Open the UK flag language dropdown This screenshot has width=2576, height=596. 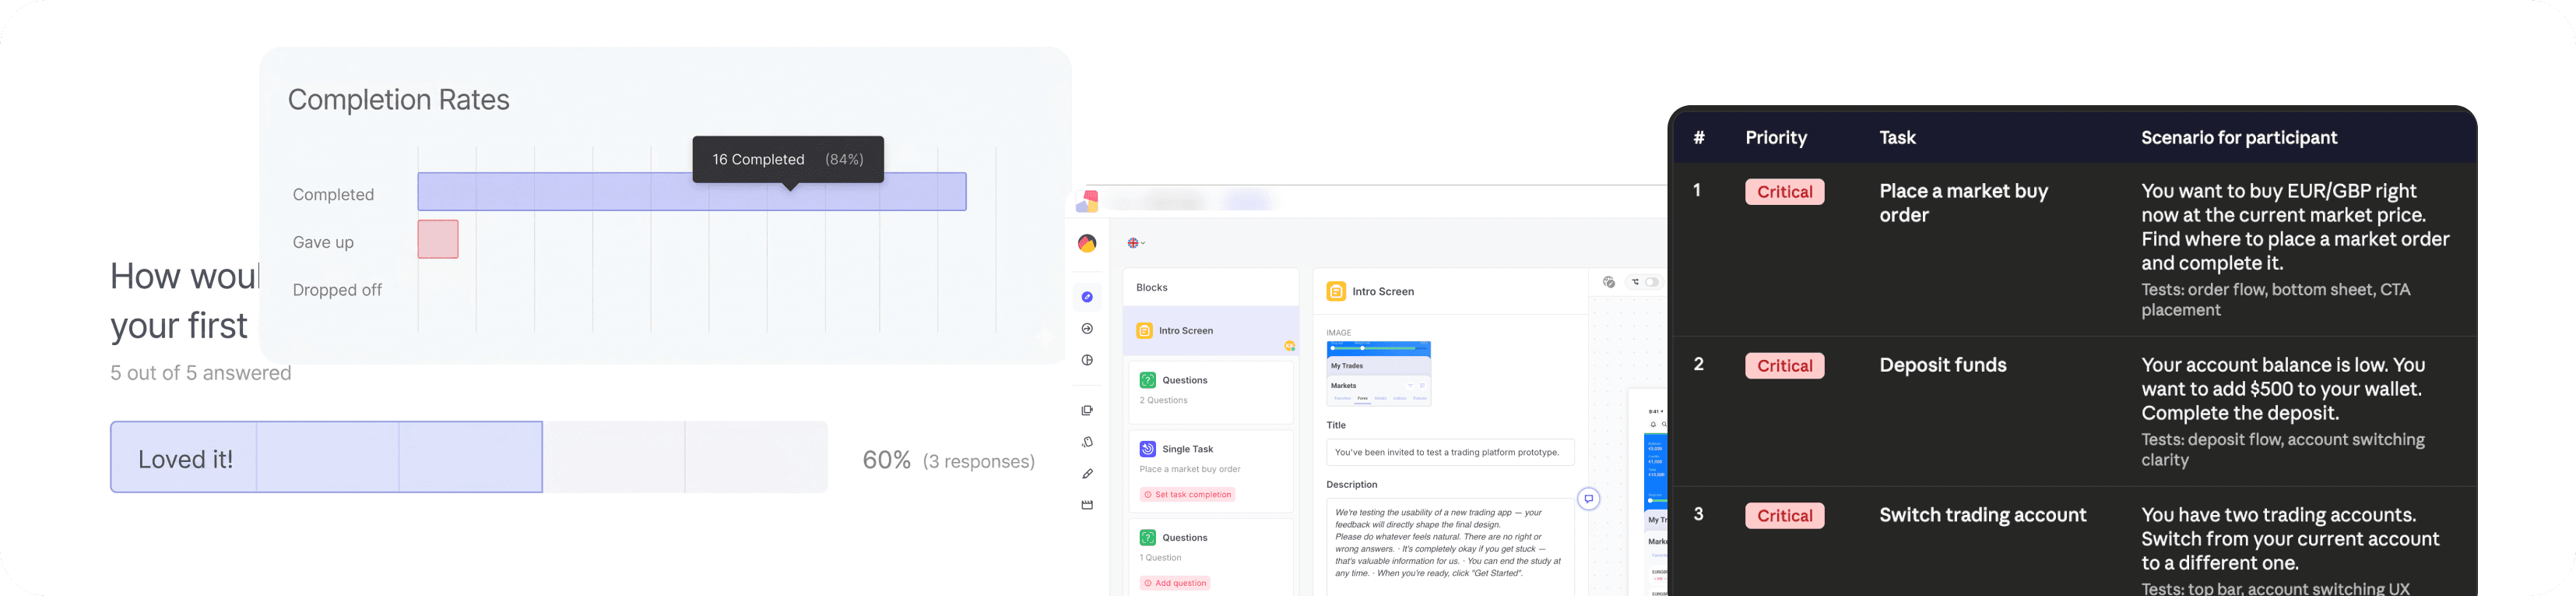[x=1136, y=243]
